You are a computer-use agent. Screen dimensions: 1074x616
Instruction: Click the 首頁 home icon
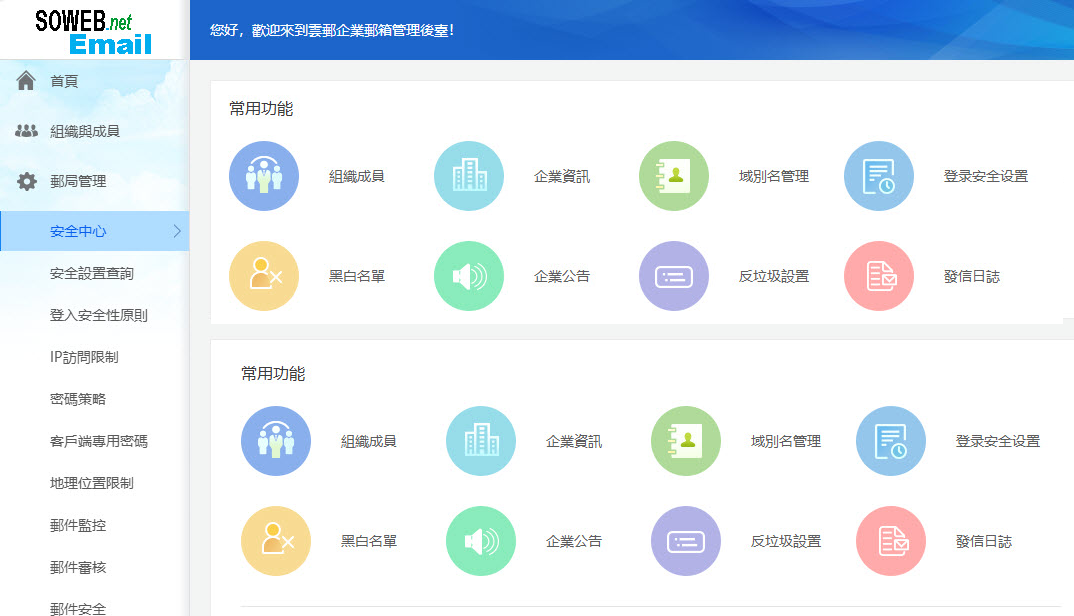click(24, 79)
